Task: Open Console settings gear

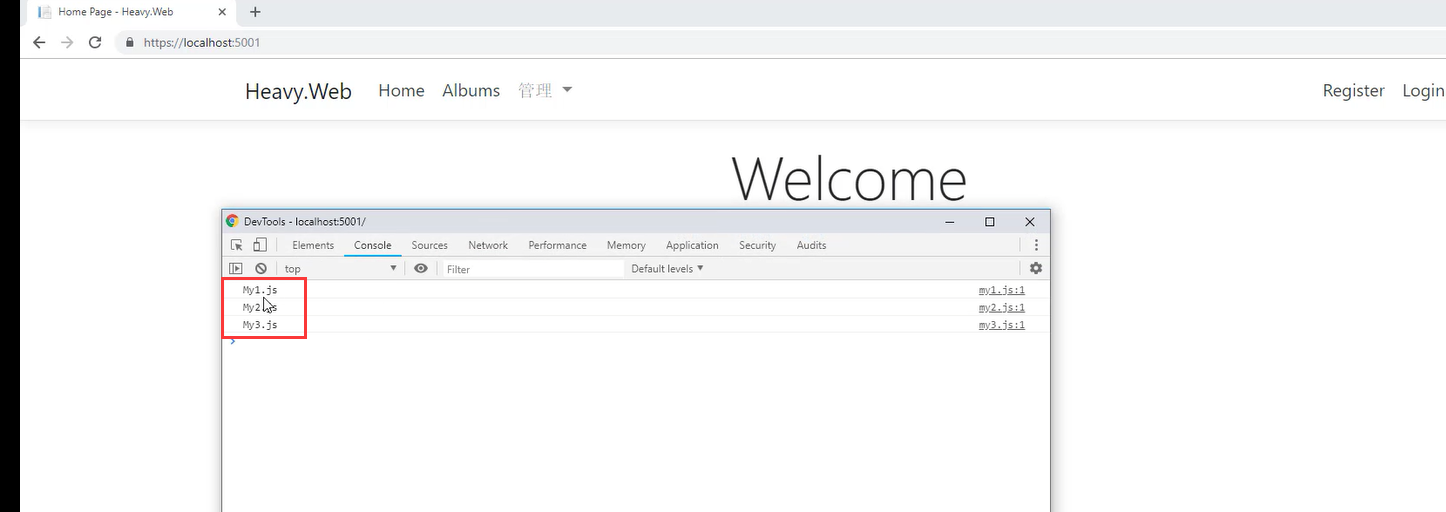Action: [x=1036, y=268]
